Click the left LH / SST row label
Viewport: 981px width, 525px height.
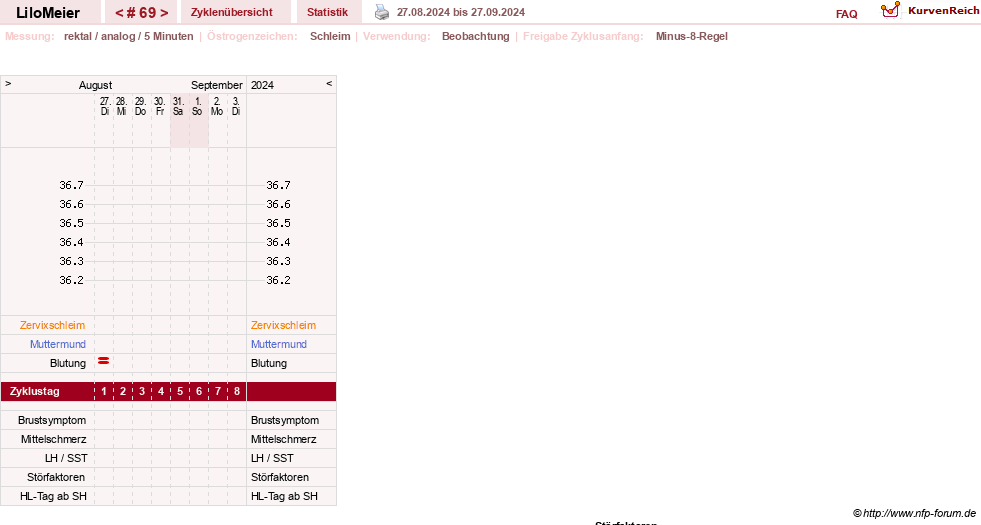66,459
